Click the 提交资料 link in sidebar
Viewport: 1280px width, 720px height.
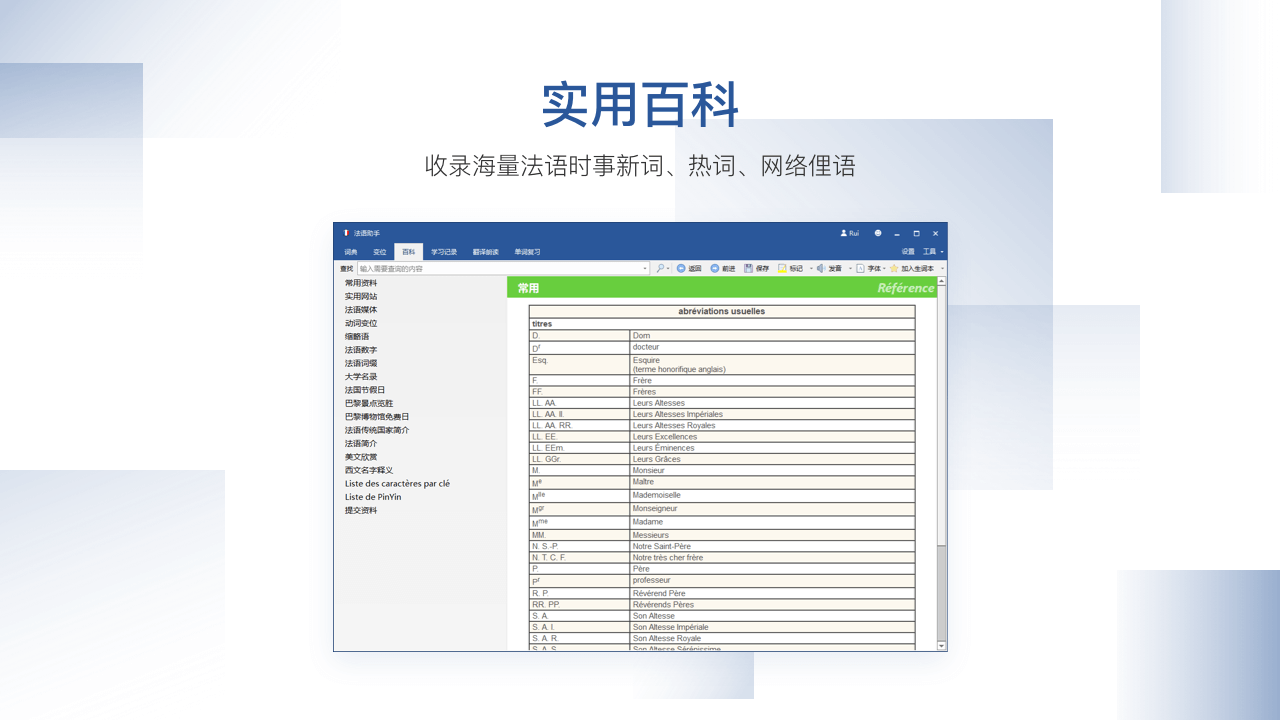pos(360,510)
